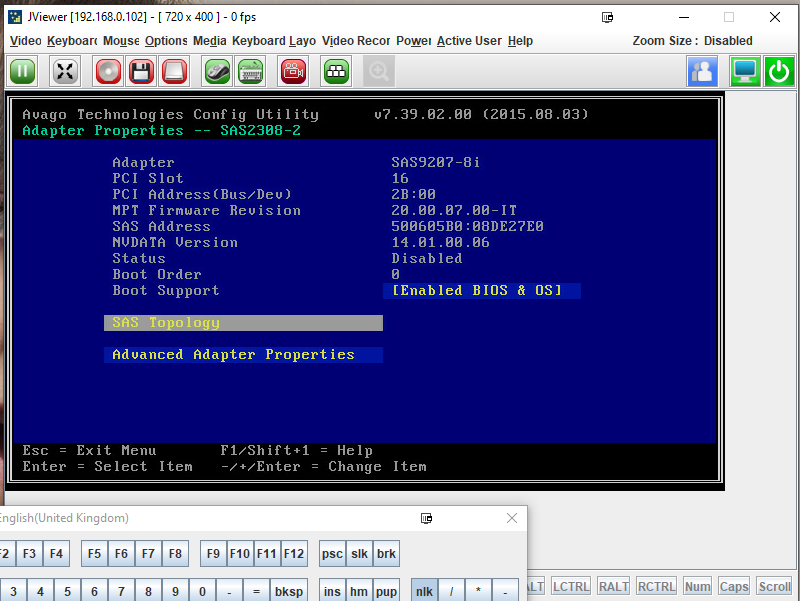Screen dimensions: 800x601
Task: Click the F8 soft key
Action: (x=176, y=554)
